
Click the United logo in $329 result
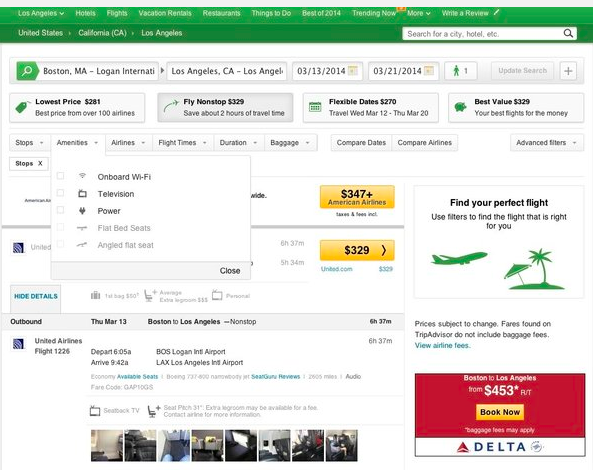(x=18, y=248)
